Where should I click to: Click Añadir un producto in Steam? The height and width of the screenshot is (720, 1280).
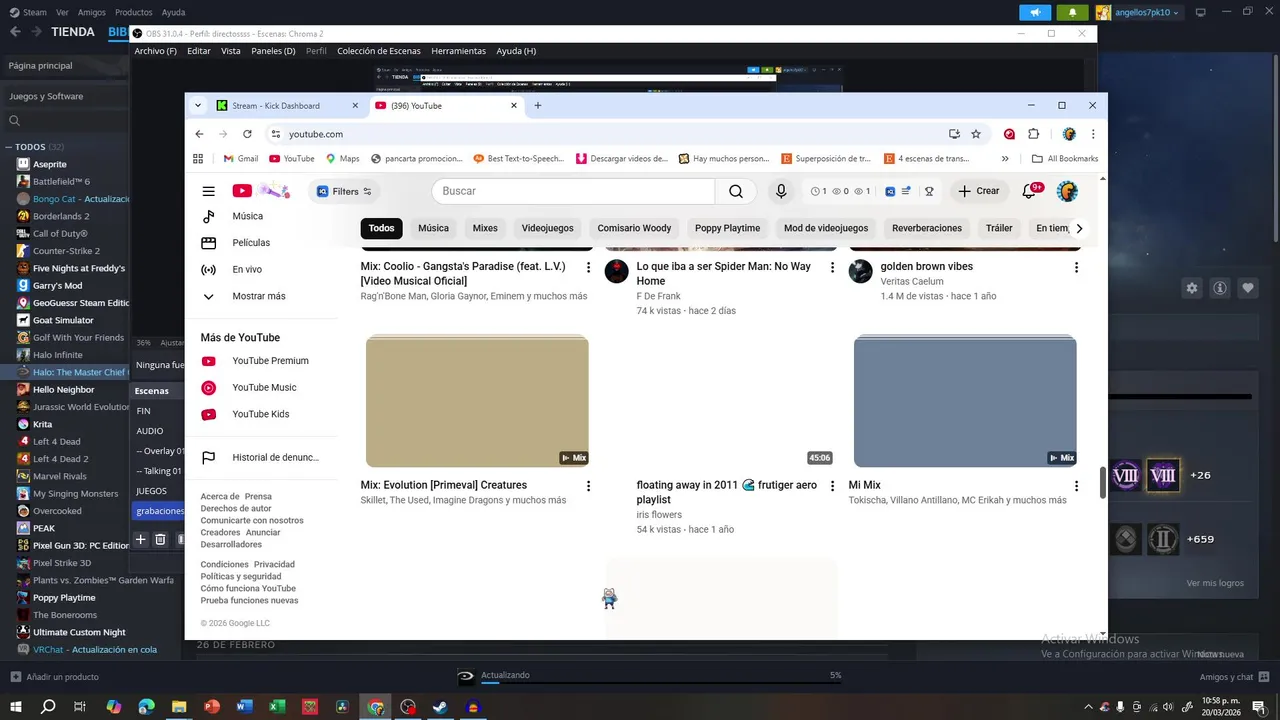[x=55, y=677]
